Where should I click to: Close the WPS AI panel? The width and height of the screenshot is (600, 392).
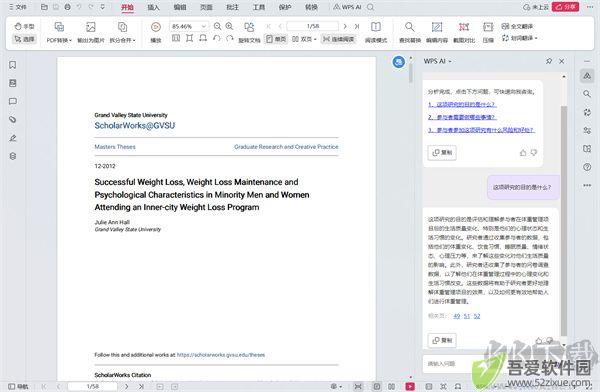pyautogui.click(x=562, y=61)
